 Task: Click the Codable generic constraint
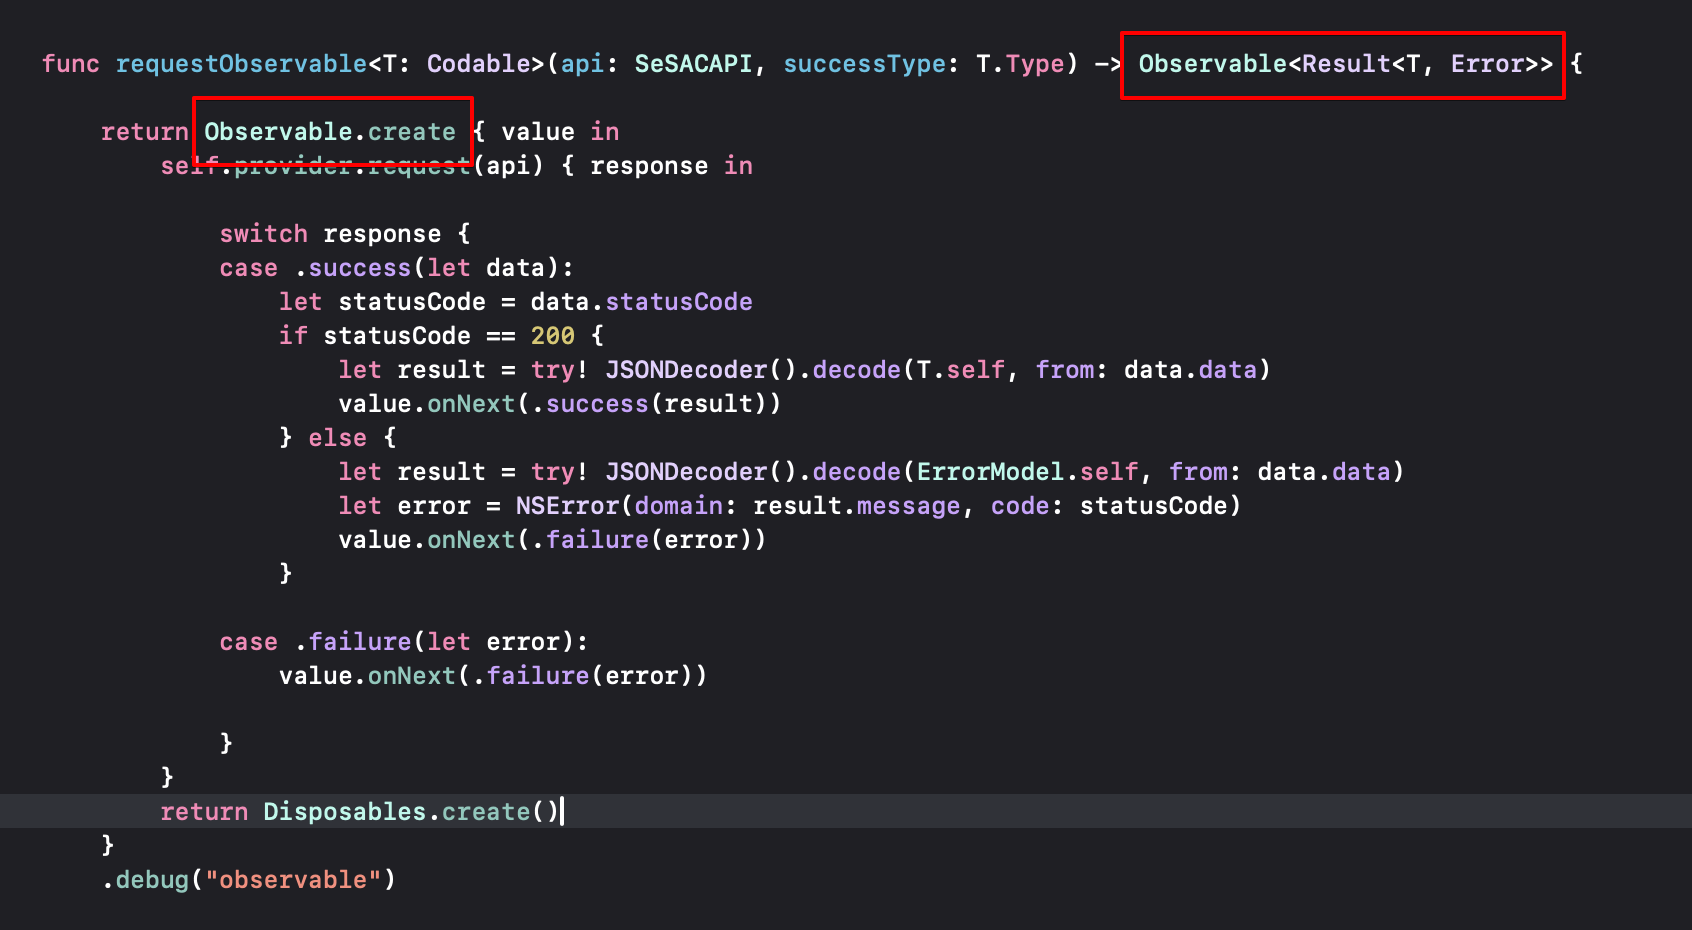click(x=479, y=64)
